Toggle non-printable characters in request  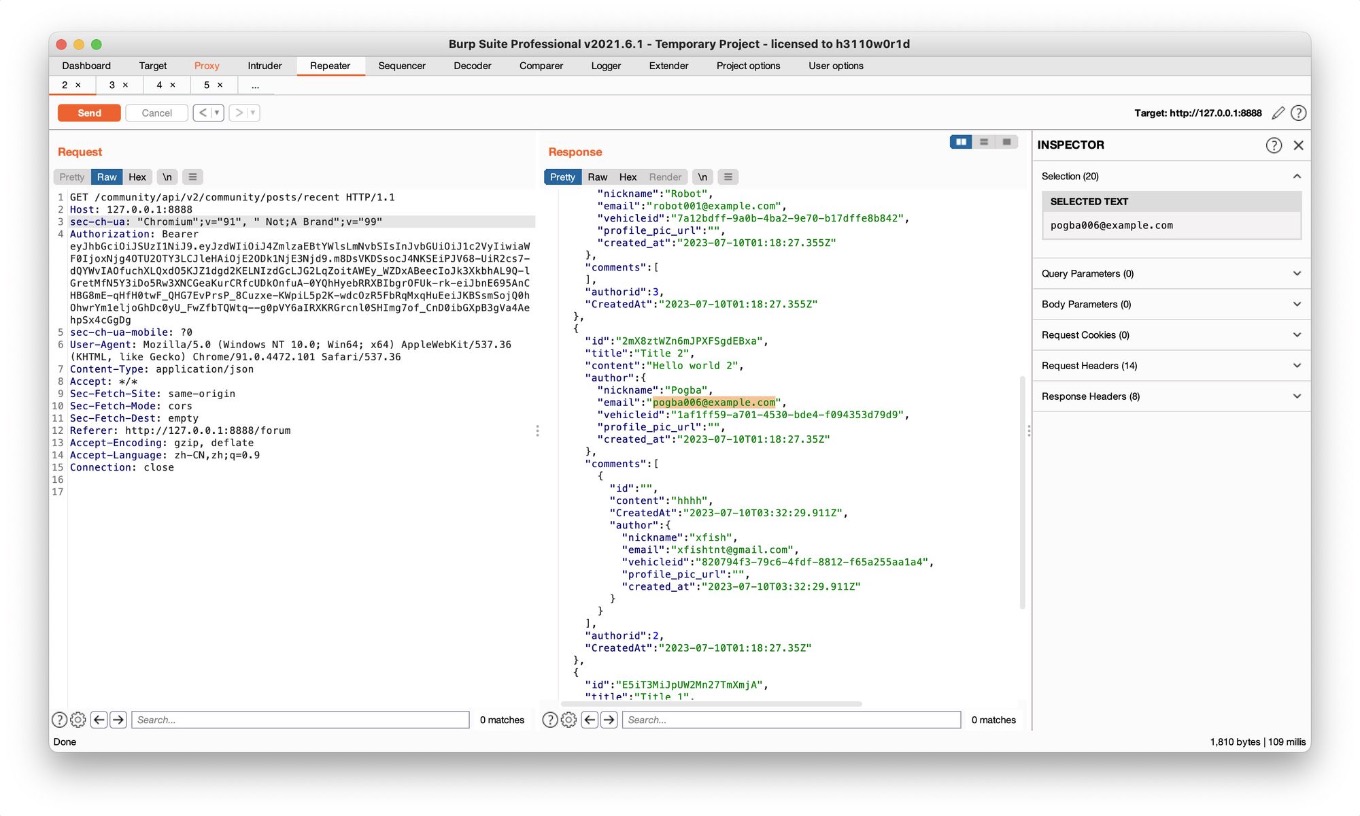tap(168, 177)
